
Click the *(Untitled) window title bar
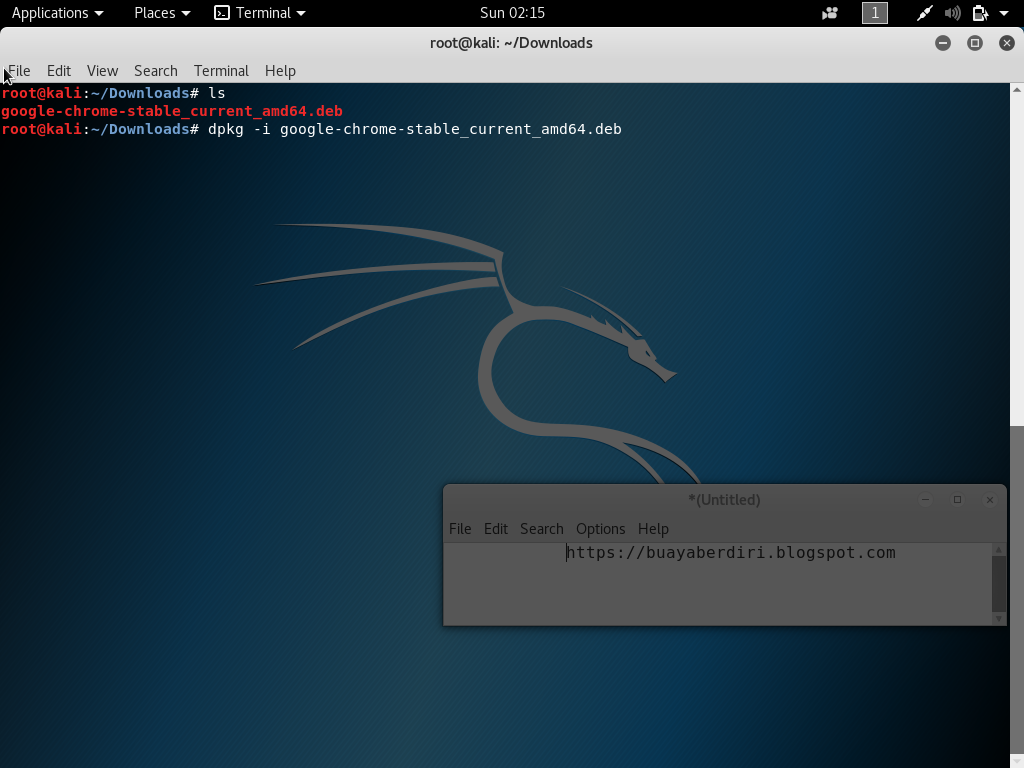pos(724,500)
